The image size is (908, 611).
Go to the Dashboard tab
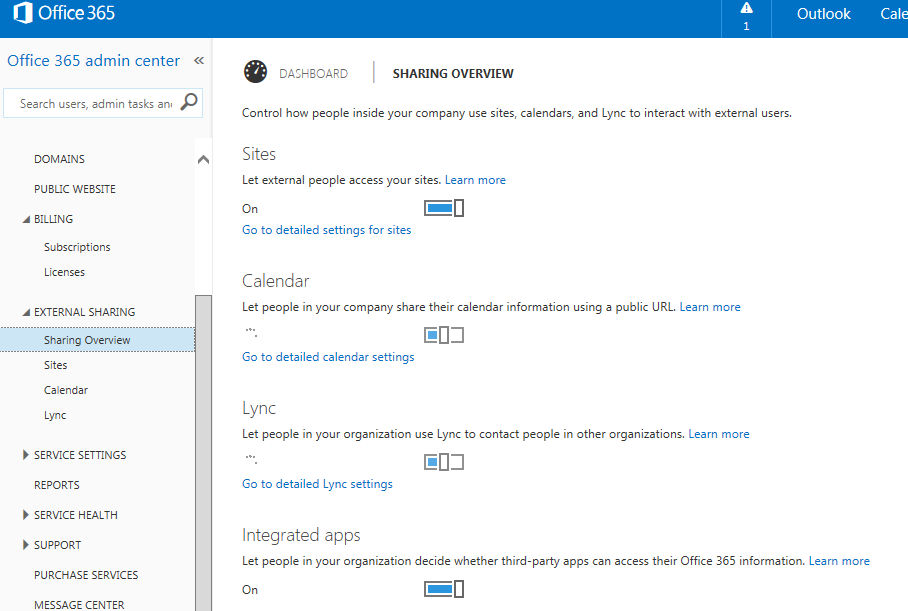pos(313,74)
